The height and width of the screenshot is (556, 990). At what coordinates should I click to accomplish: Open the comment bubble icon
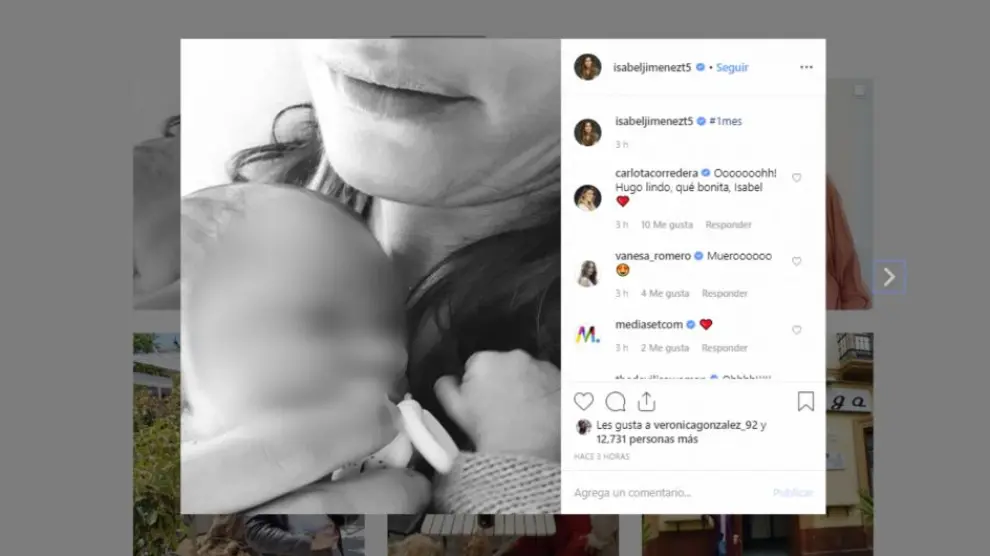coord(615,401)
